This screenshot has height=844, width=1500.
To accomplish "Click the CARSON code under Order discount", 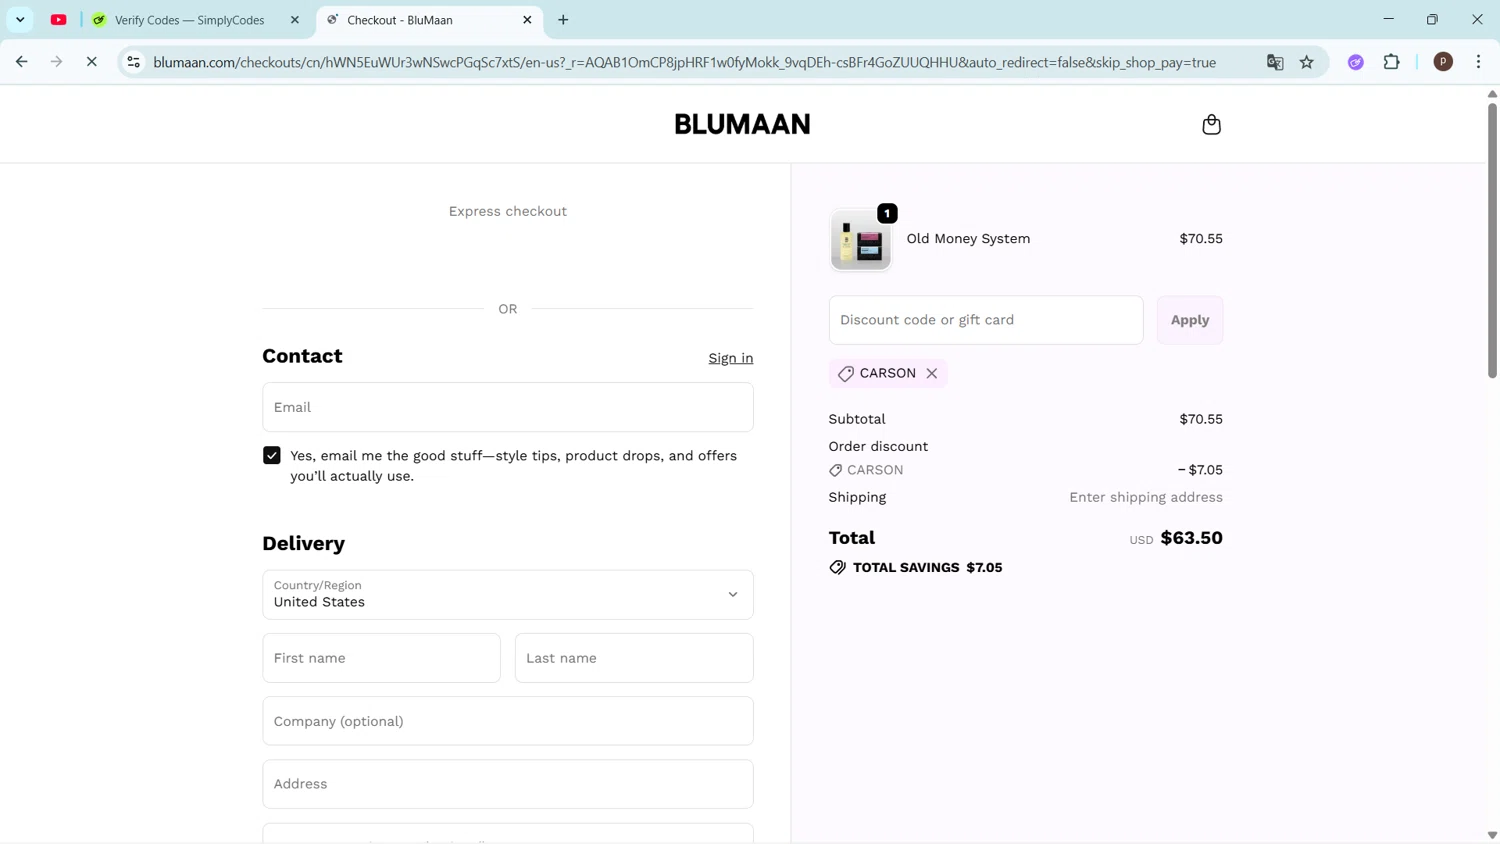I will (x=874, y=470).
